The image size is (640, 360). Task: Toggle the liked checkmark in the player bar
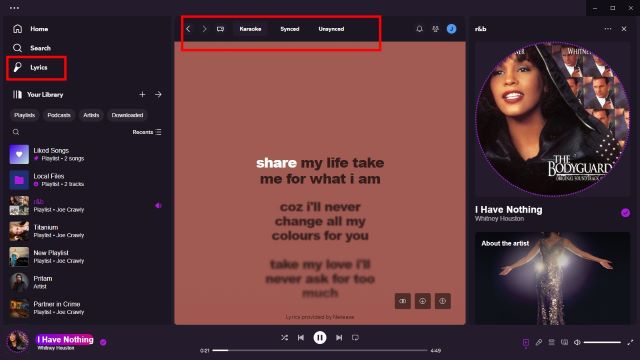point(103,342)
